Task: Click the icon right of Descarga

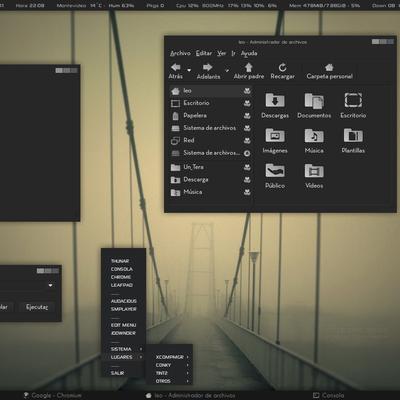Action: point(247,180)
